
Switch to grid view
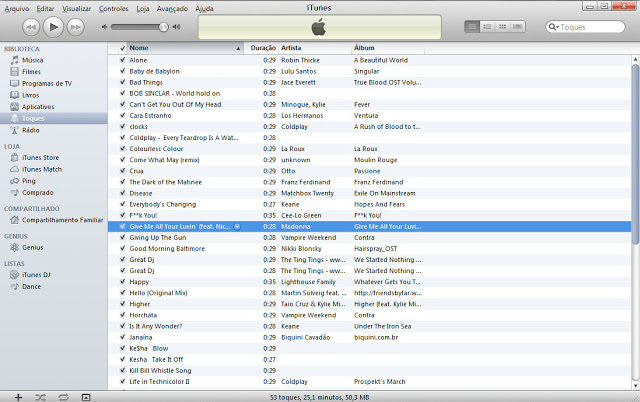pos(504,26)
